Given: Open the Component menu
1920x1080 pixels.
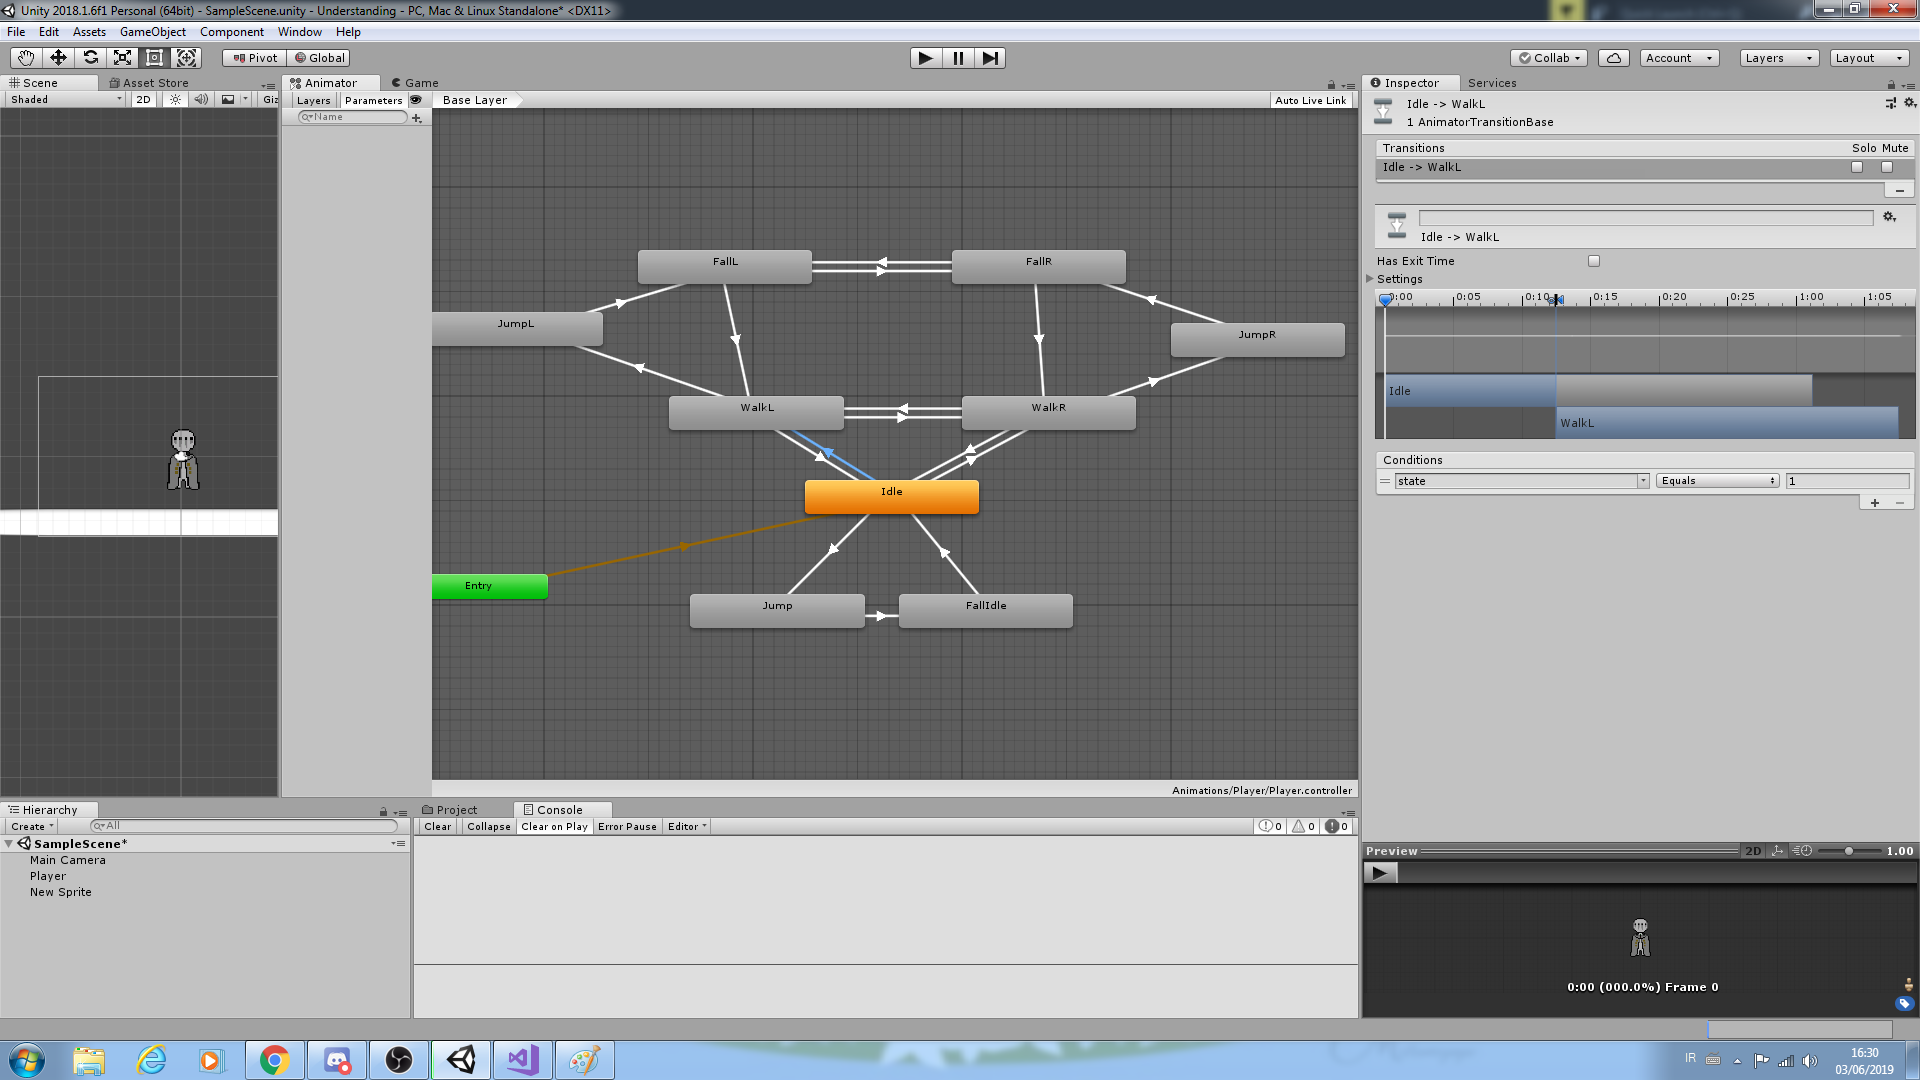Looking at the screenshot, I should point(232,32).
